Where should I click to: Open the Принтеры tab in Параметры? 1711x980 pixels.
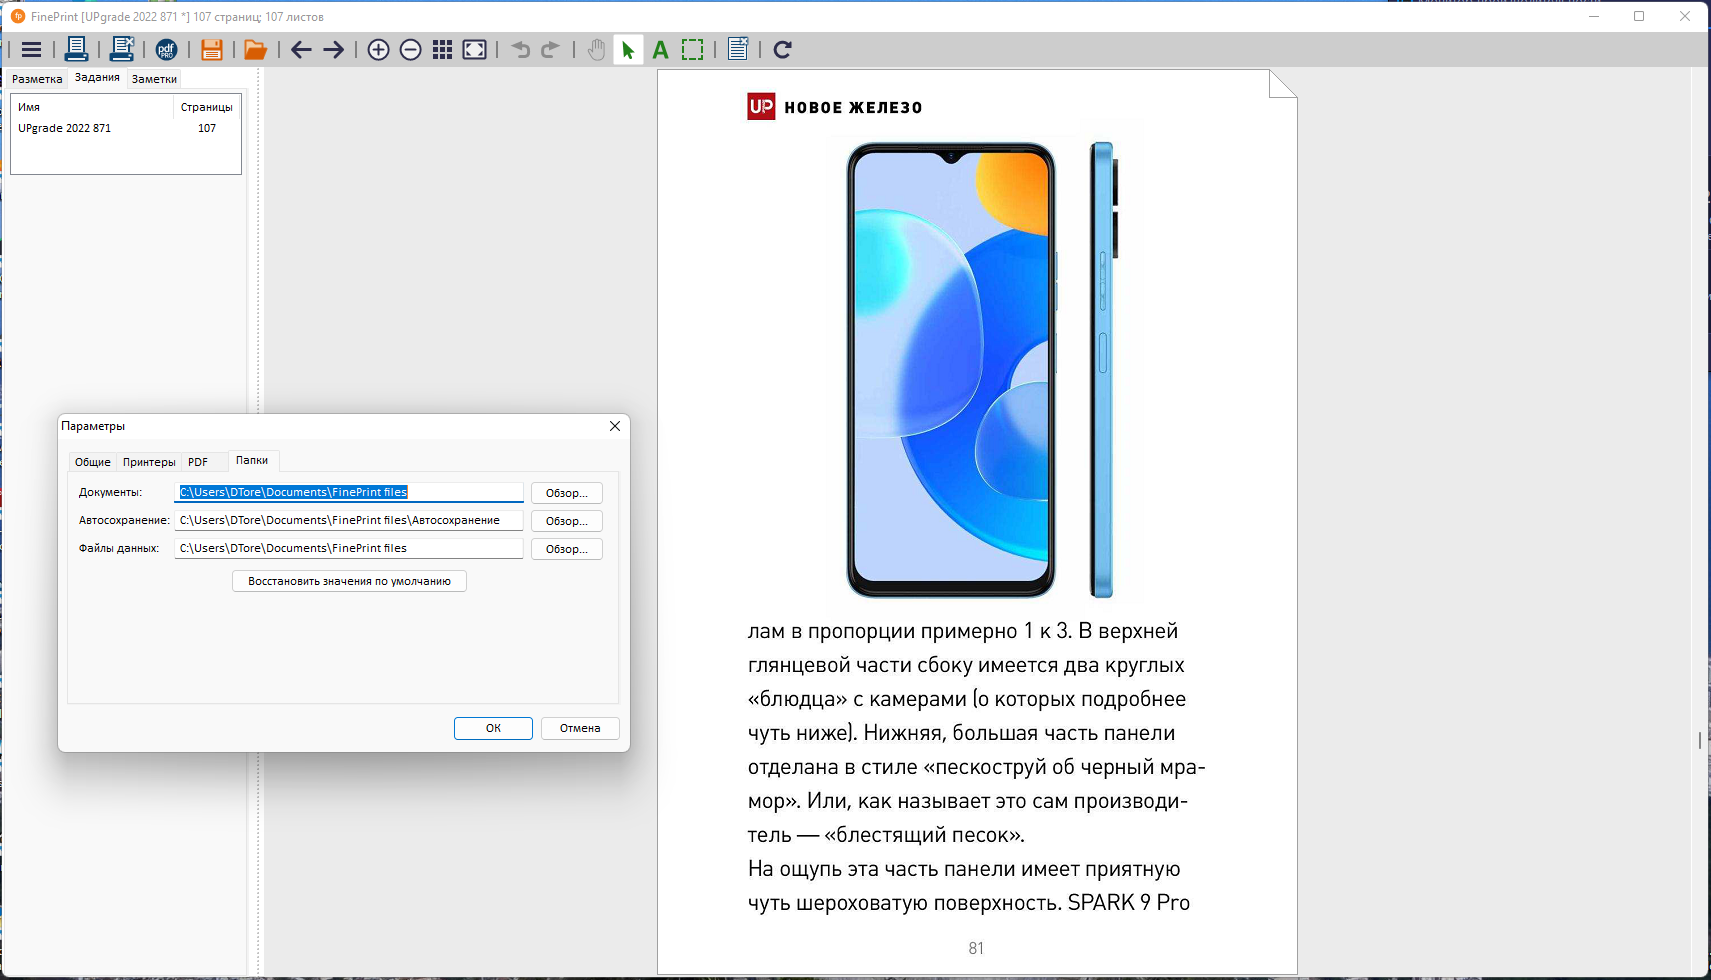pyautogui.click(x=149, y=462)
